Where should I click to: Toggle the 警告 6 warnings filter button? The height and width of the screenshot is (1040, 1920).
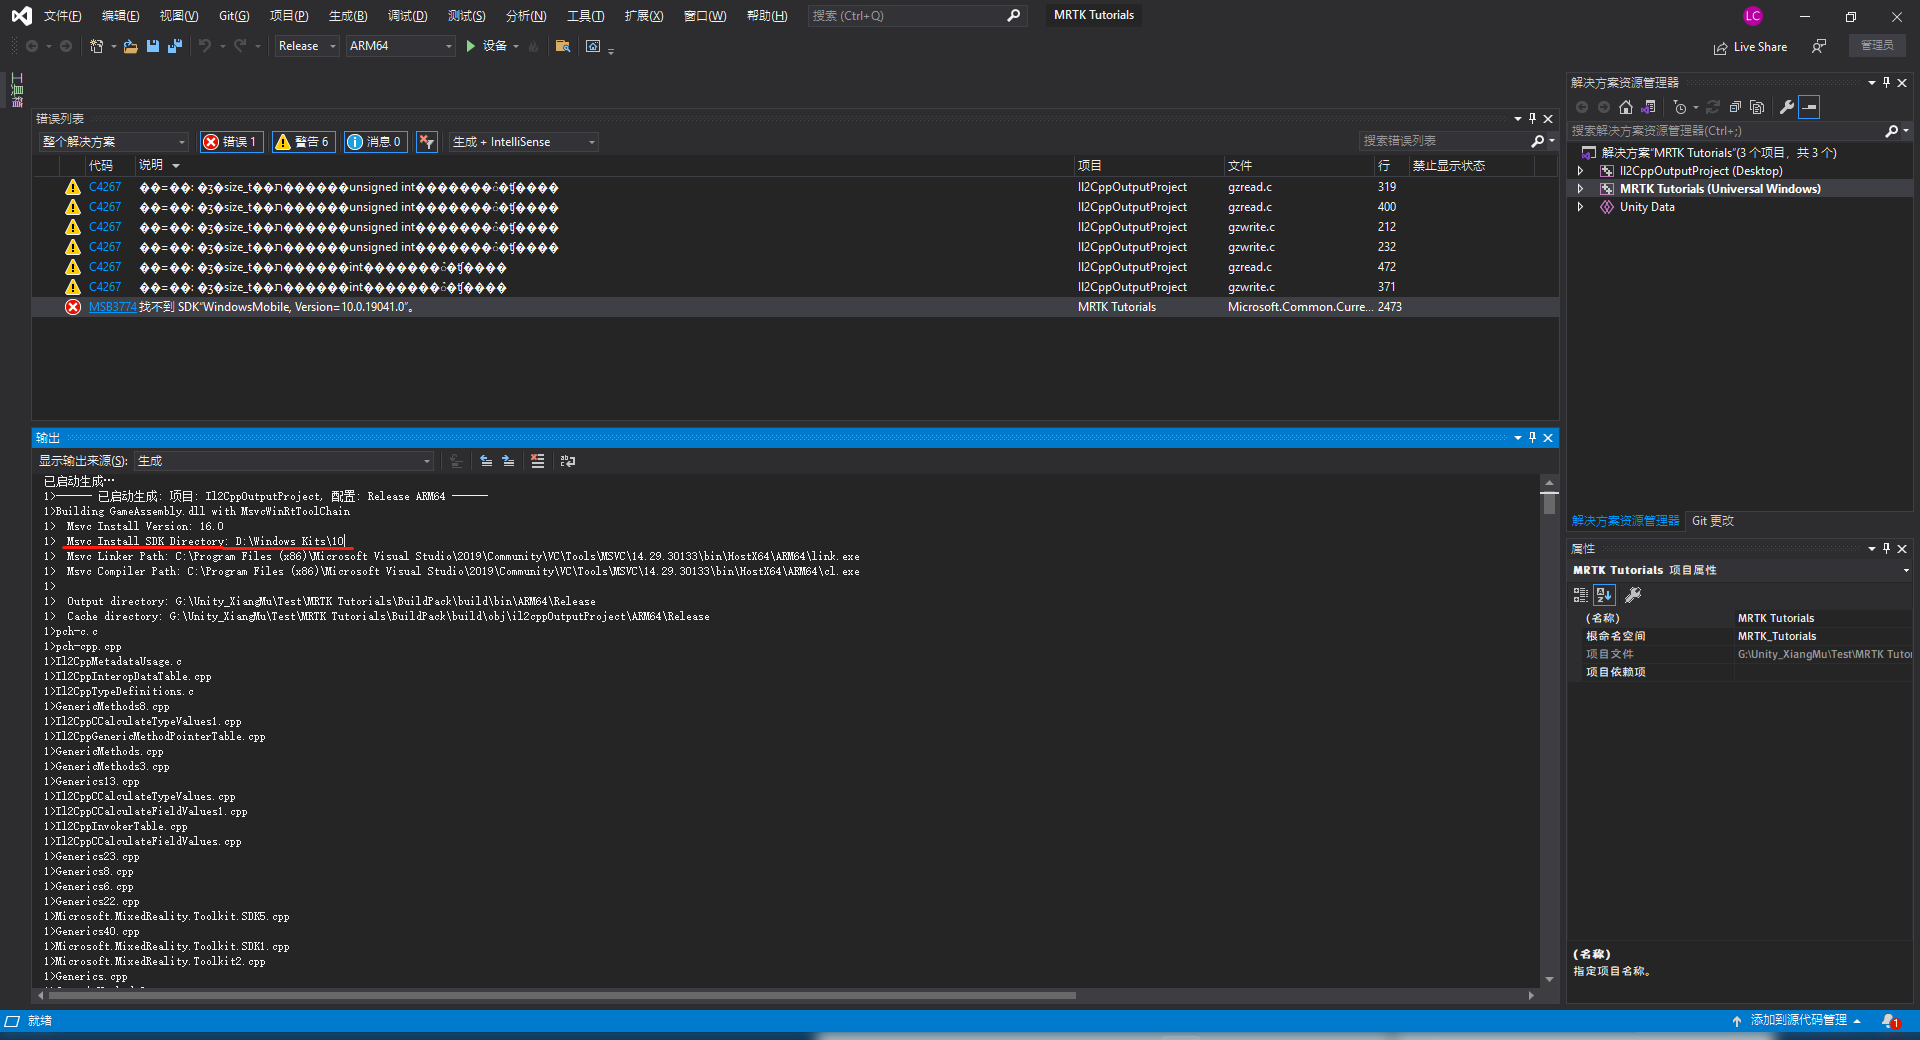pos(303,141)
